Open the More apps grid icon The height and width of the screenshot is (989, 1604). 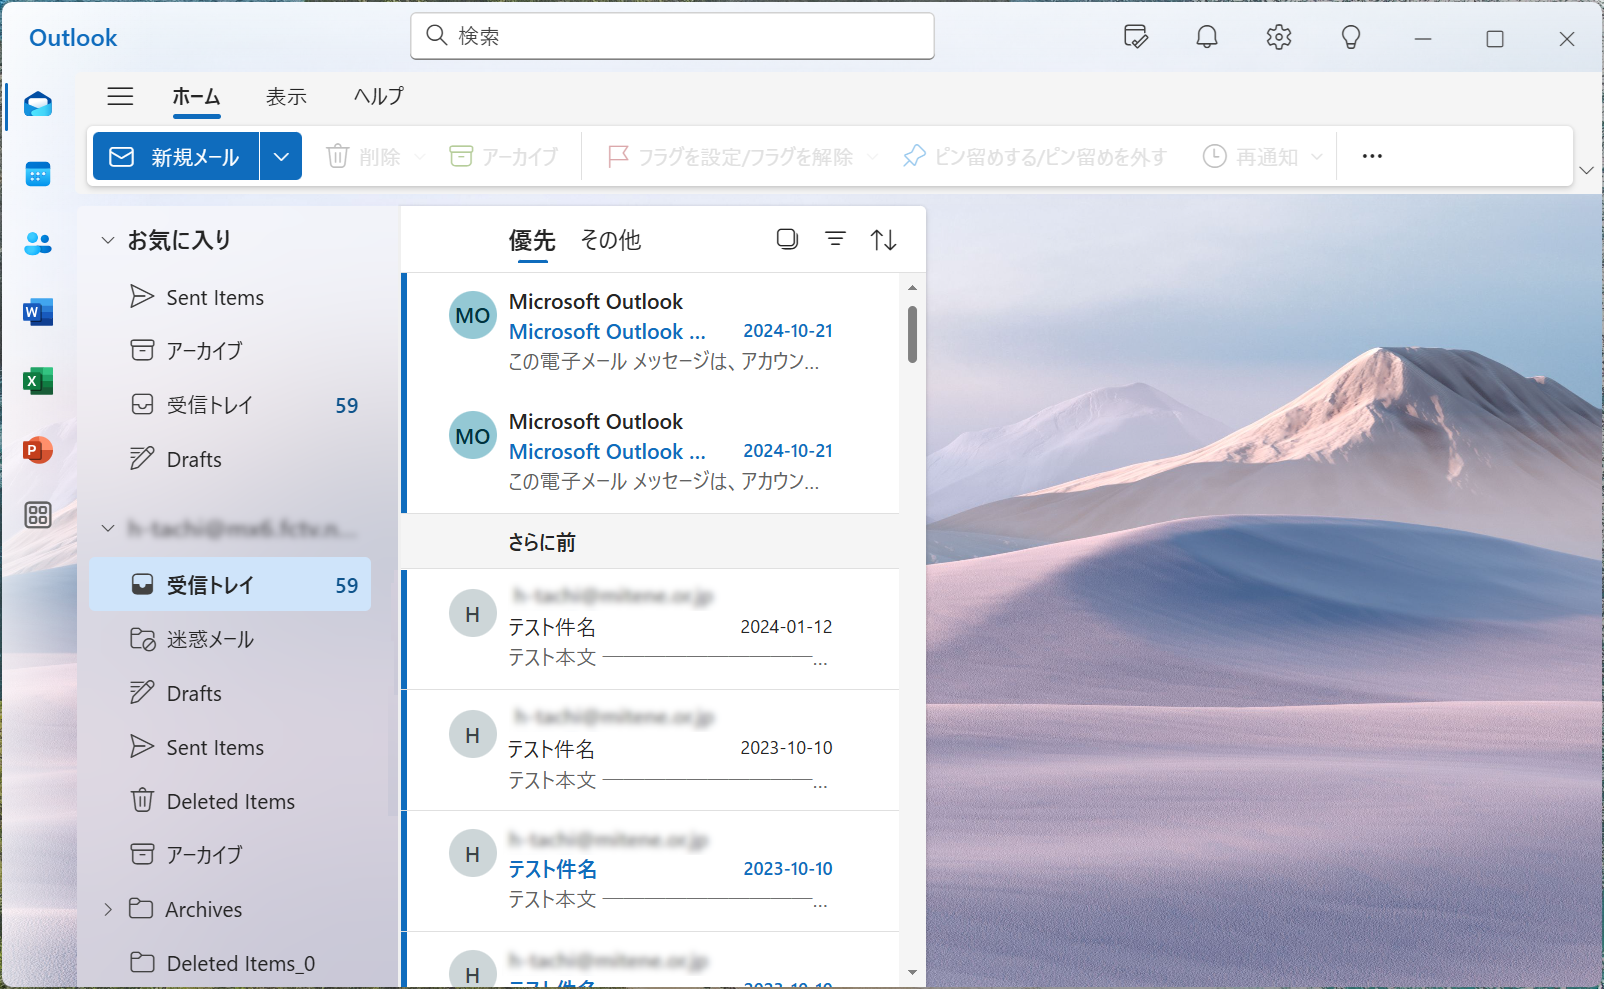click(x=38, y=515)
